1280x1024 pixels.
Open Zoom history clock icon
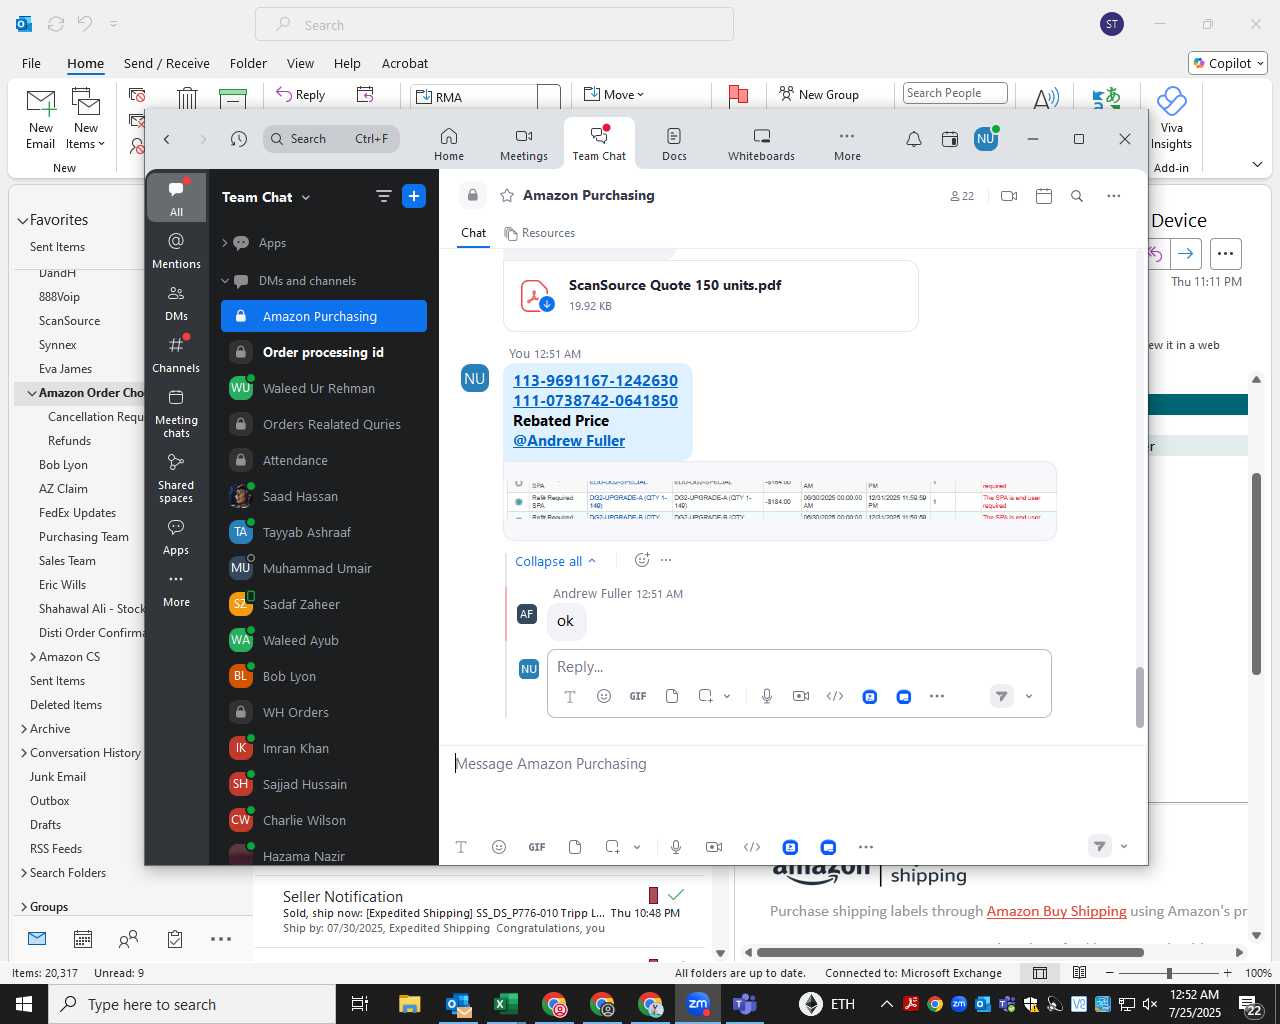238,139
